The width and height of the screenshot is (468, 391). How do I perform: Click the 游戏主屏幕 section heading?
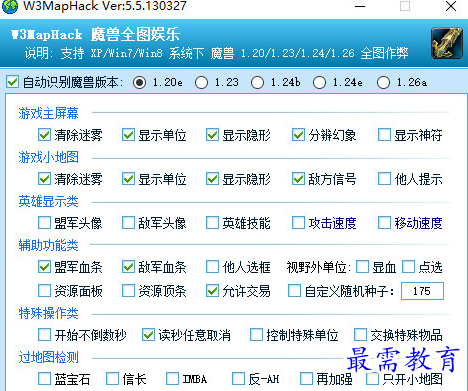(x=48, y=113)
